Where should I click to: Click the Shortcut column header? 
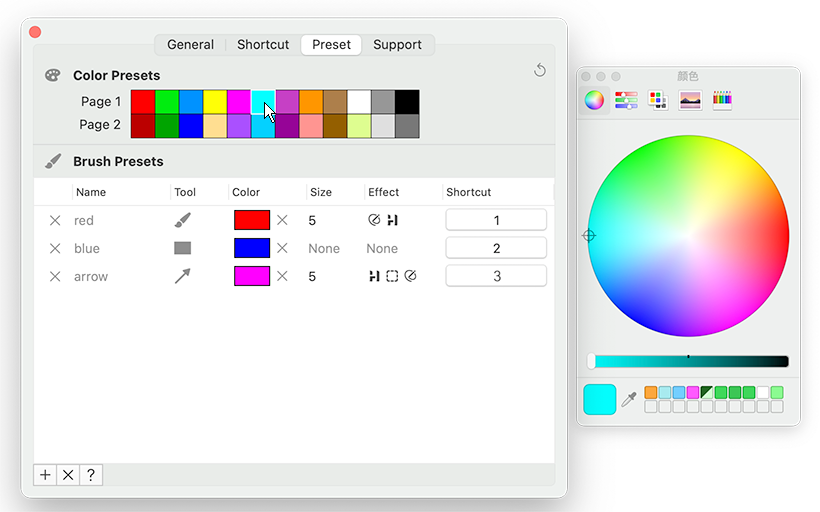click(469, 192)
